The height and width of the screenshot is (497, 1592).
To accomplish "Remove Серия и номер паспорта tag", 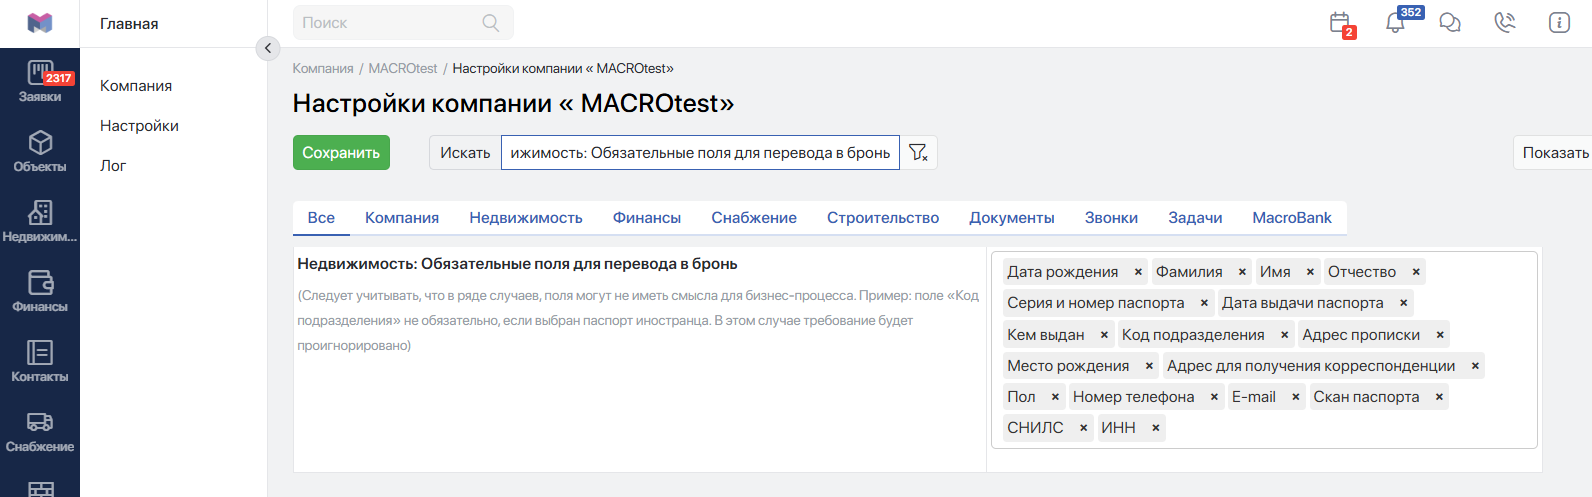I will 1204,303.
